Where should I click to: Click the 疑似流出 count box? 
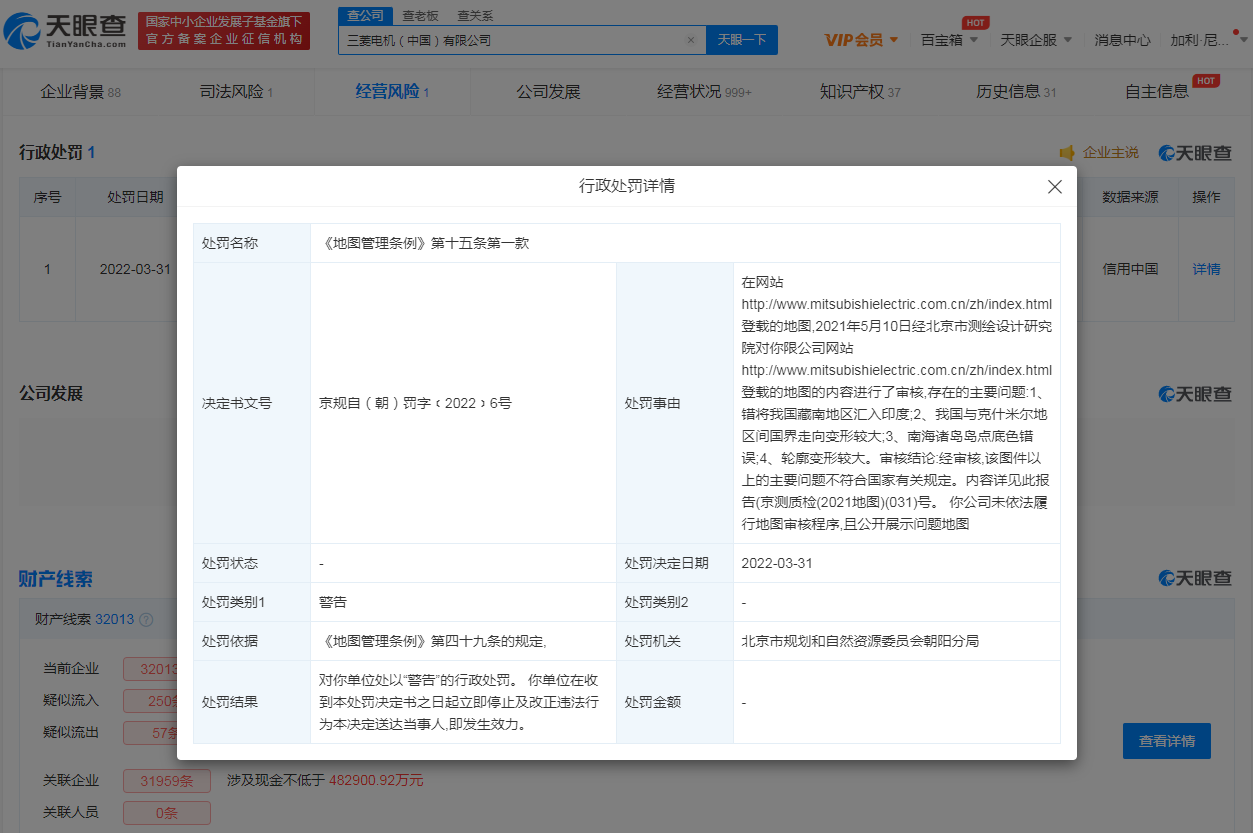(x=151, y=732)
